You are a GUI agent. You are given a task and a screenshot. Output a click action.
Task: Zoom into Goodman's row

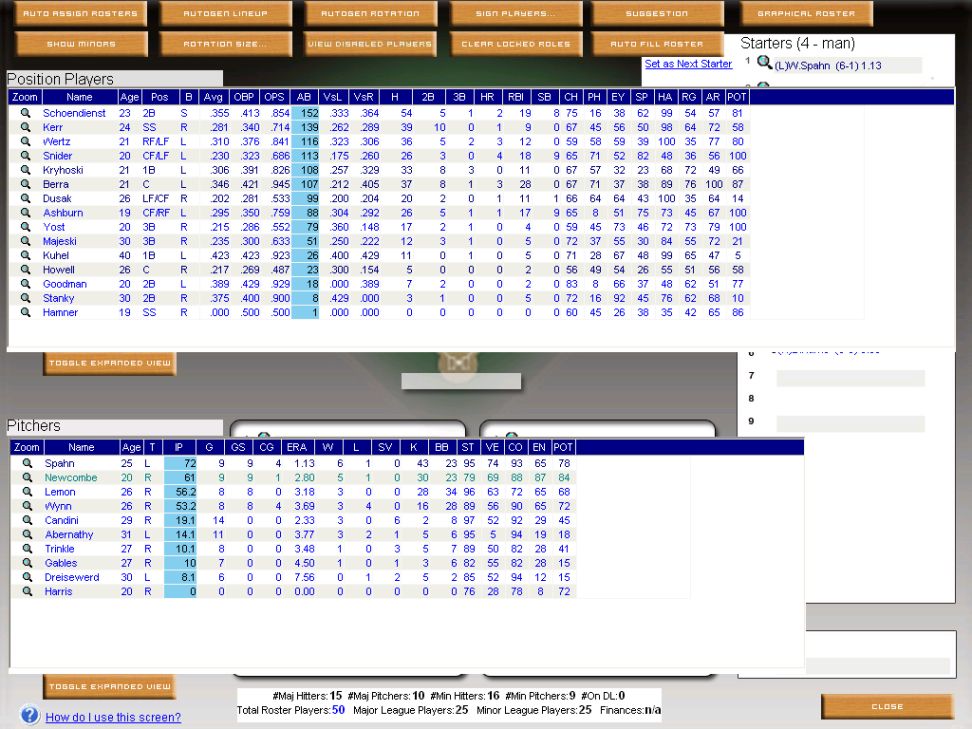click(x=25, y=284)
